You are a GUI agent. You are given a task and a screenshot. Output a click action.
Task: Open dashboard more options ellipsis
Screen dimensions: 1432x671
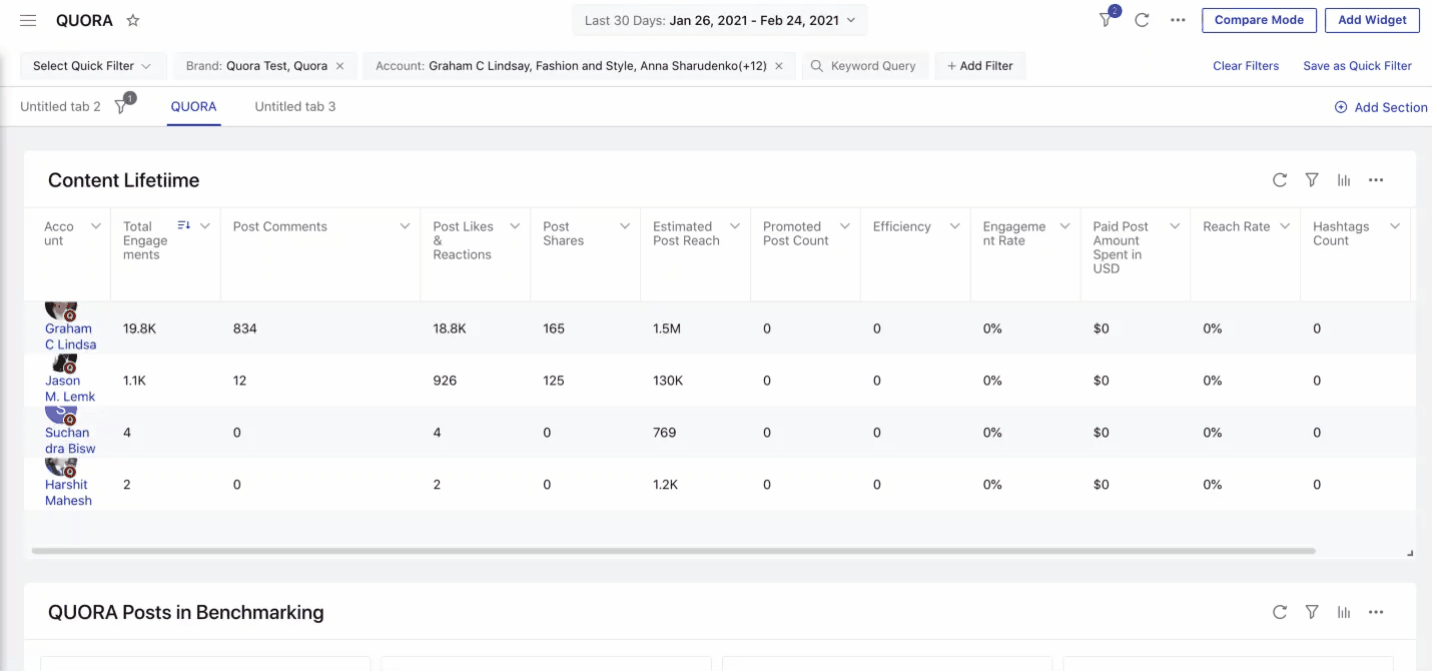pyautogui.click(x=1178, y=20)
